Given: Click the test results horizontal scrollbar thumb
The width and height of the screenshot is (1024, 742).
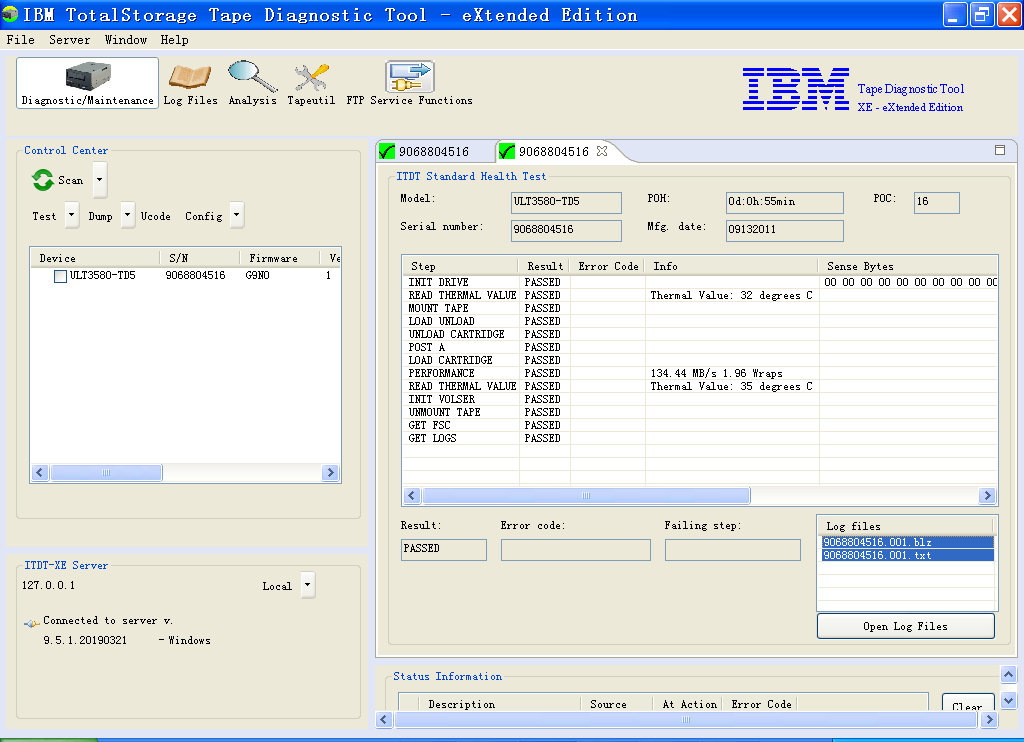Looking at the screenshot, I should [x=586, y=496].
